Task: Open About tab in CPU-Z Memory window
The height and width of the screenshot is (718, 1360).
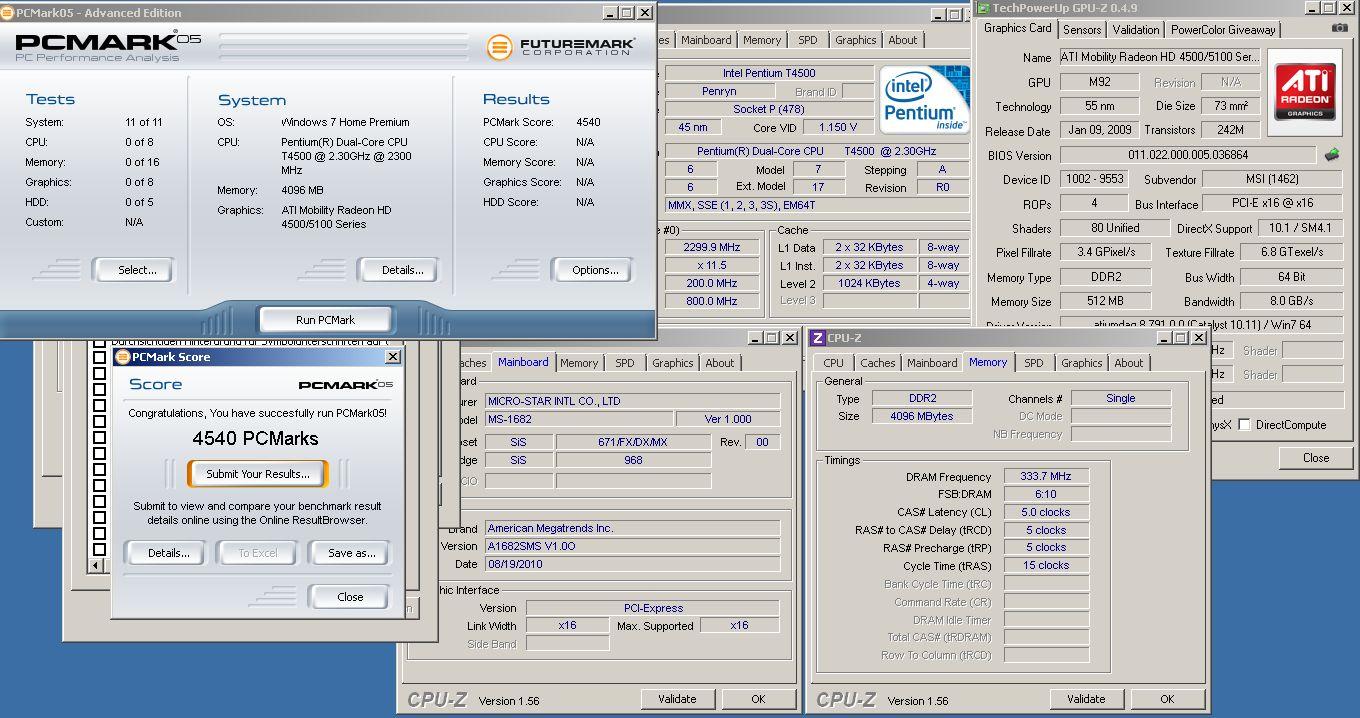Action: (x=1129, y=363)
